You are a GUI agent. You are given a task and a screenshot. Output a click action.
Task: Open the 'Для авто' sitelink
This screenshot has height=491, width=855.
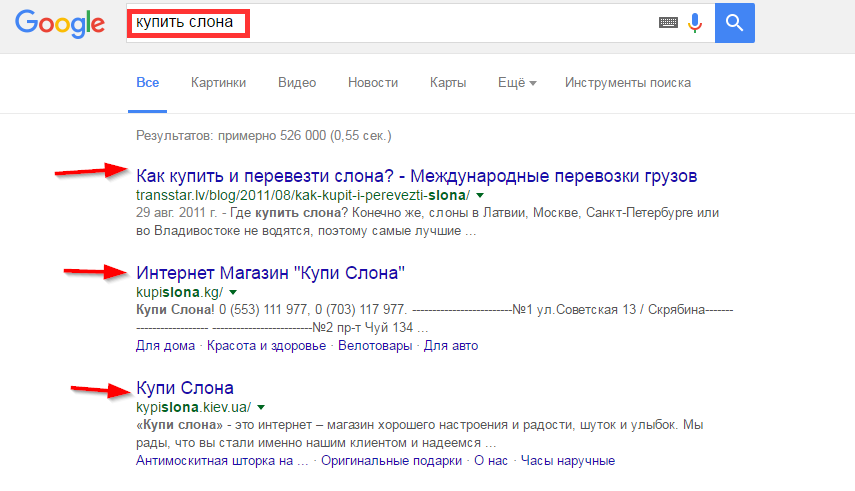pos(451,346)
